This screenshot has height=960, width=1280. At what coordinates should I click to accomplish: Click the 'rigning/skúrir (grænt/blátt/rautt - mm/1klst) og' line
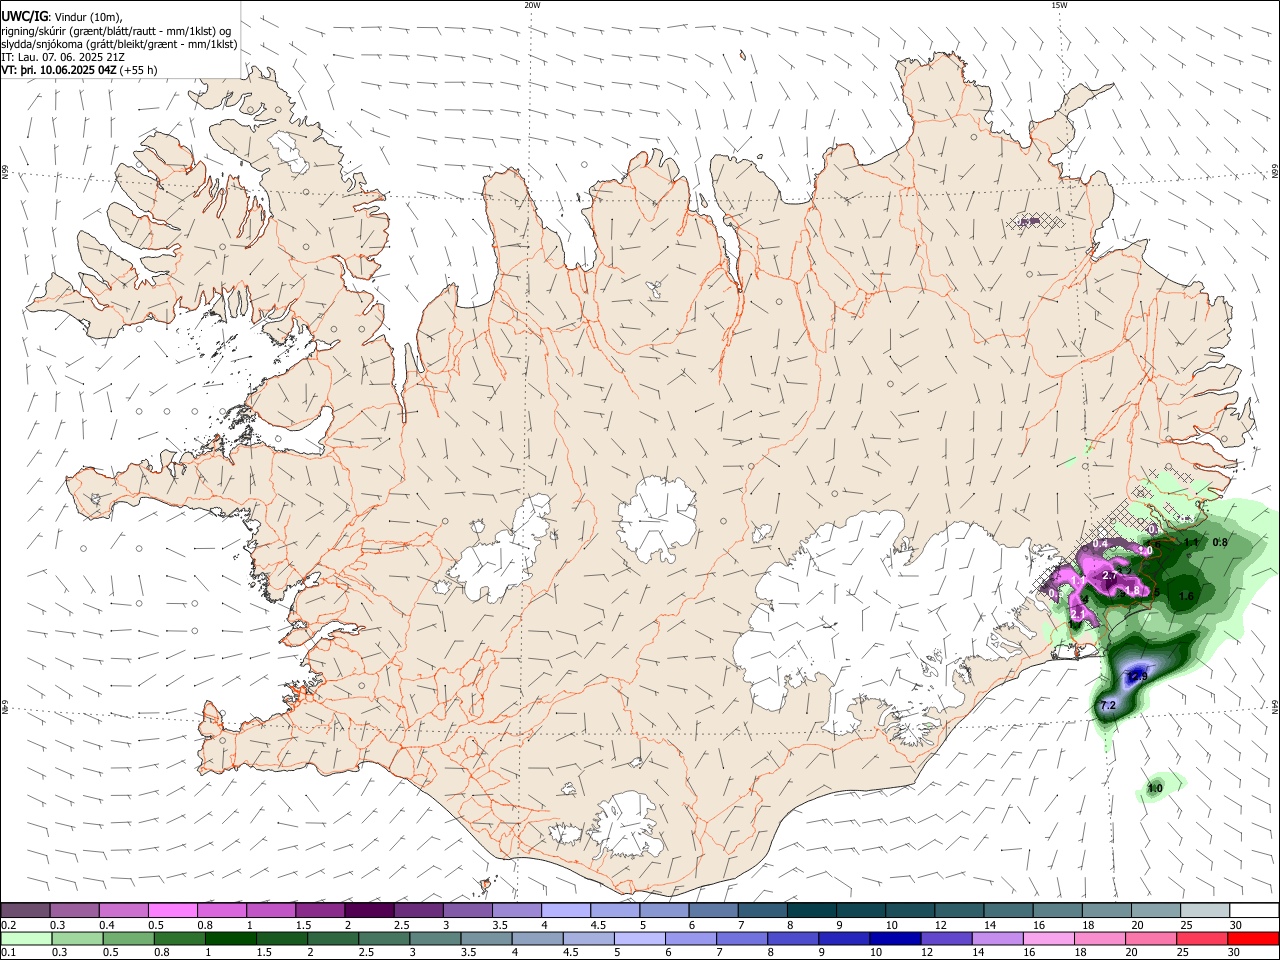point(116,30)
